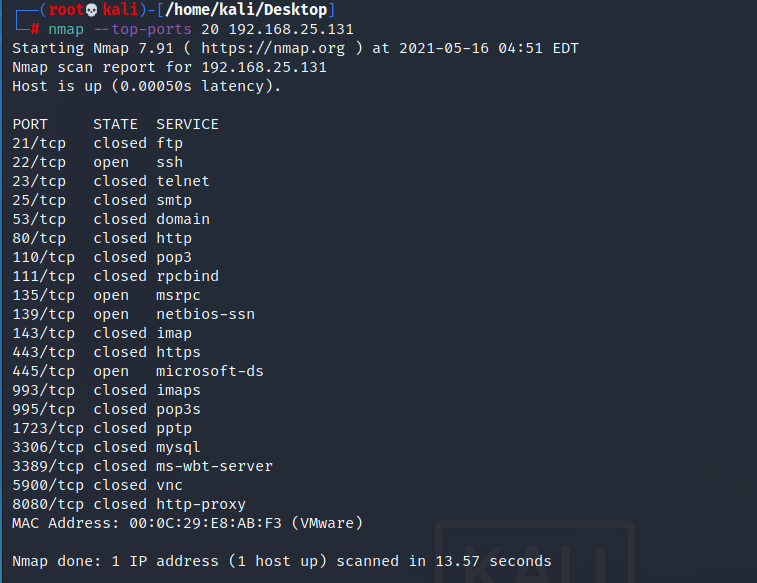The height and width of the screenshot is (583, 757).
Task: Click the nmap command word
Action: point(66,29)
